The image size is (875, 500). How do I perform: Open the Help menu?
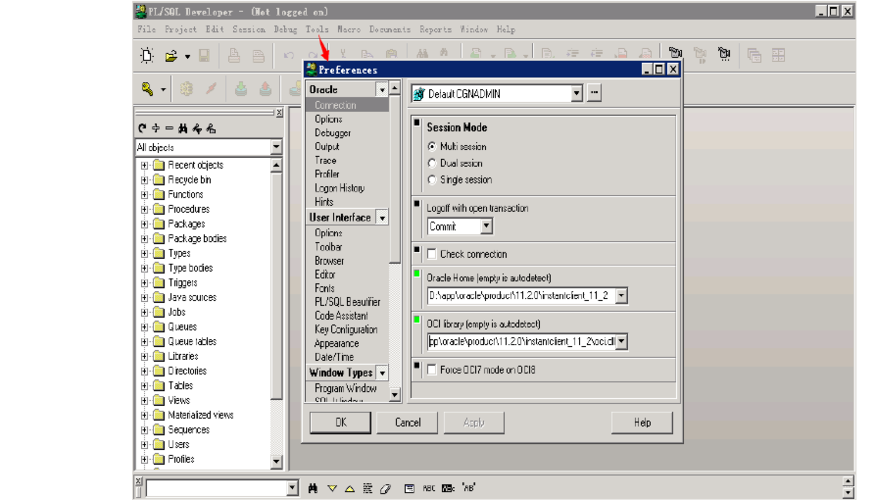pyautogui.click(x=506, y=29)
